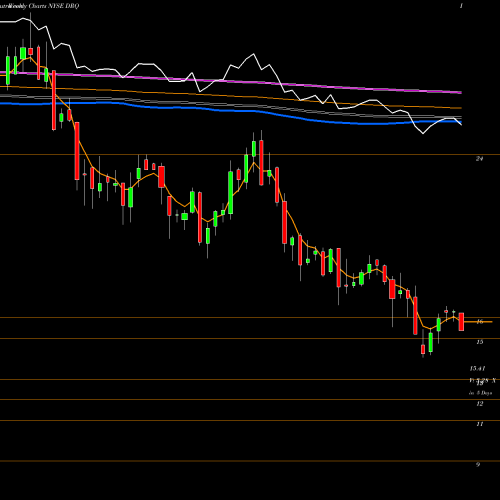Click the price axis label '15'

point(480,342)
